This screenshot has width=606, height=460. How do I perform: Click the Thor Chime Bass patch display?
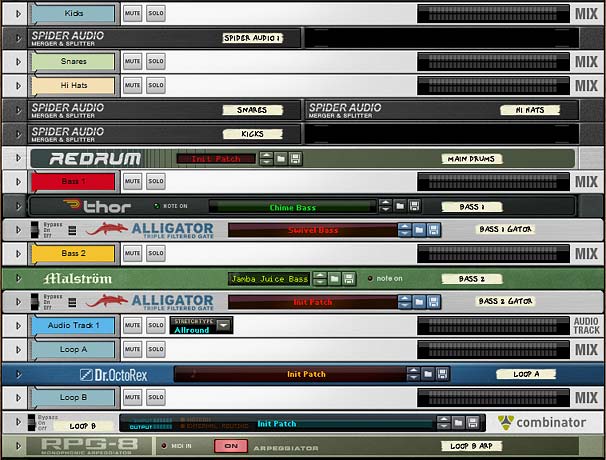(293, 207)
